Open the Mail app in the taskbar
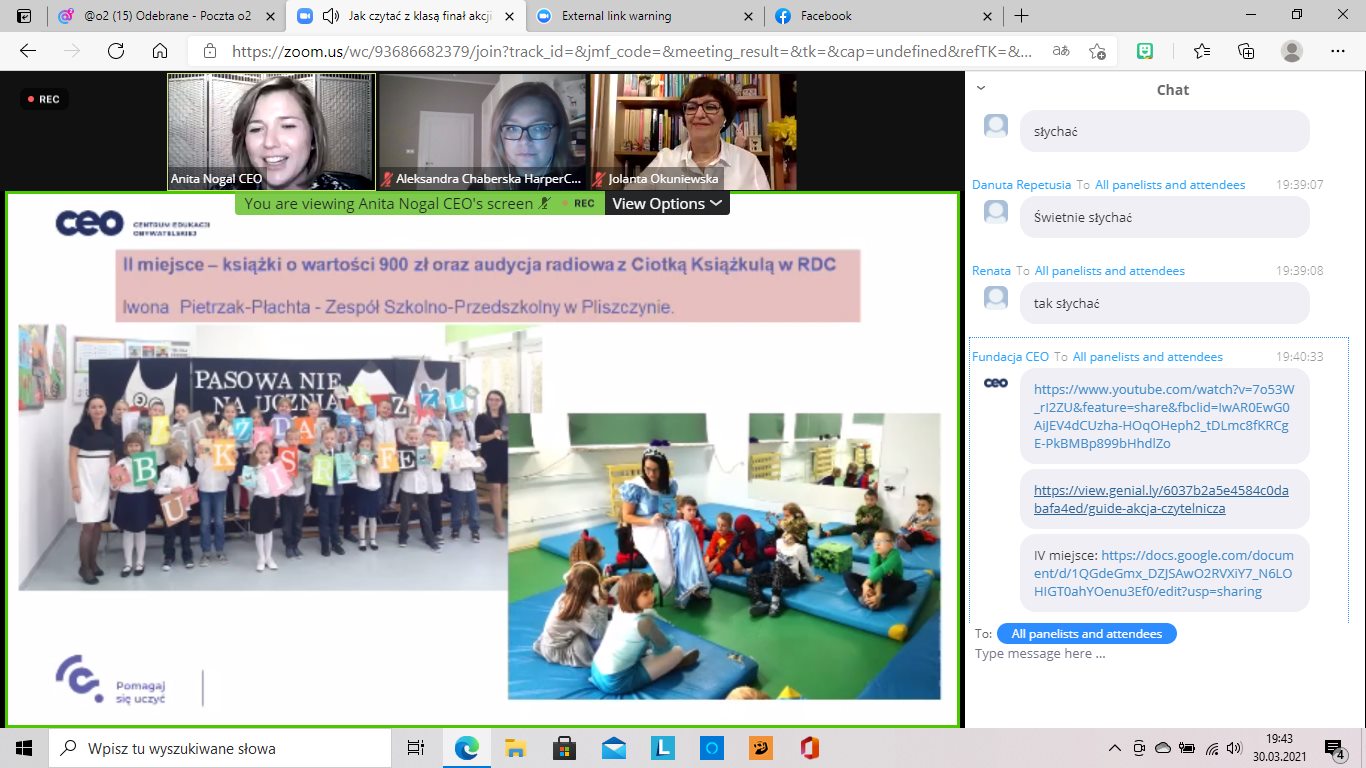Screen dimensions: 1366x768 [x=614, y=748]
